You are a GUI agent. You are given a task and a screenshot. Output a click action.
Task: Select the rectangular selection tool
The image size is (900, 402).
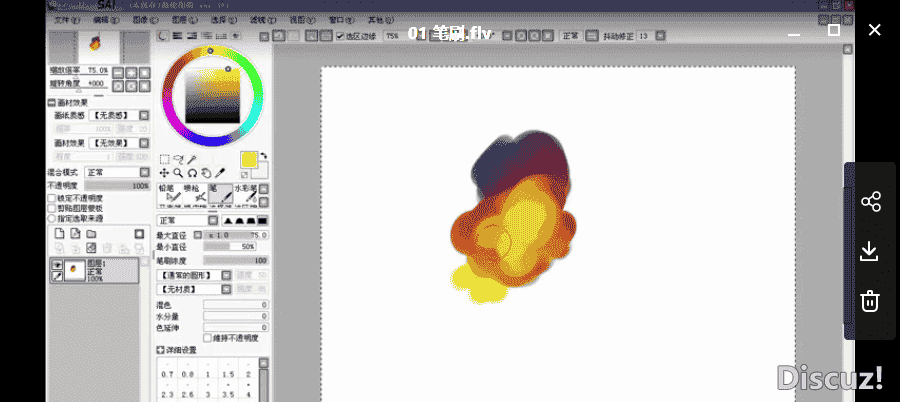pos(164,160)
